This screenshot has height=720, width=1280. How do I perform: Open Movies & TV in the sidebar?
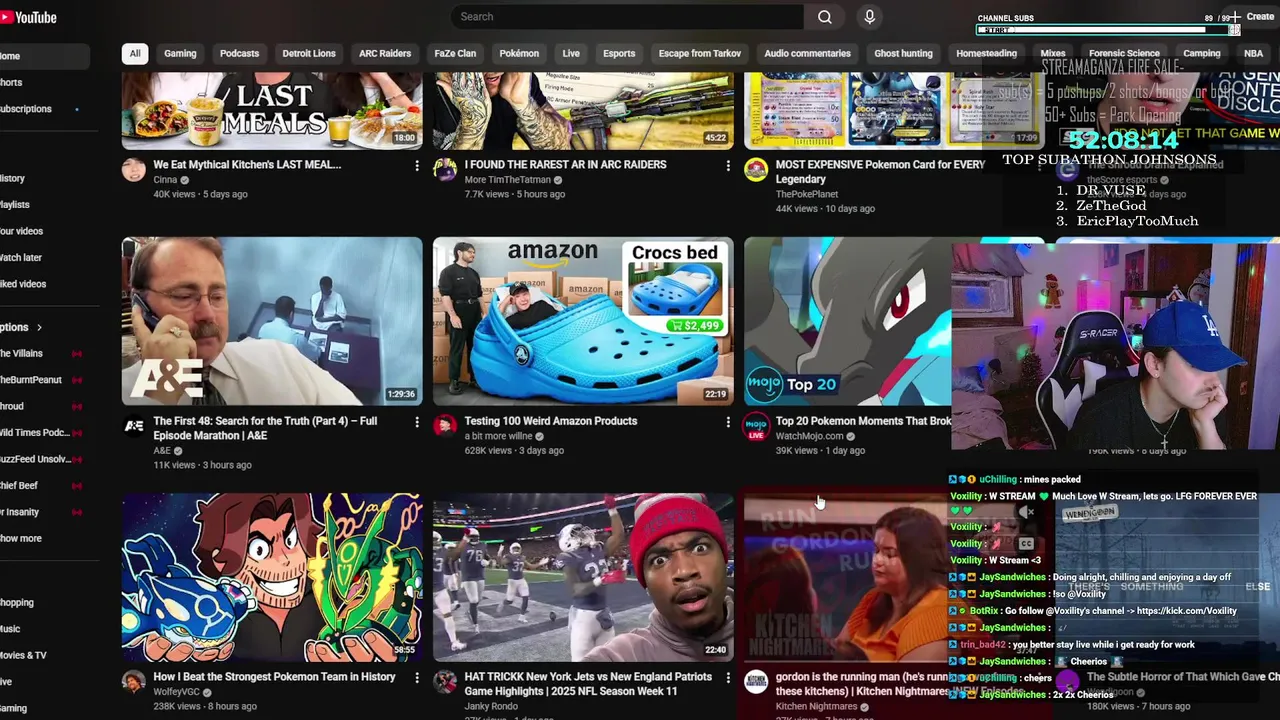click(23, 656)
